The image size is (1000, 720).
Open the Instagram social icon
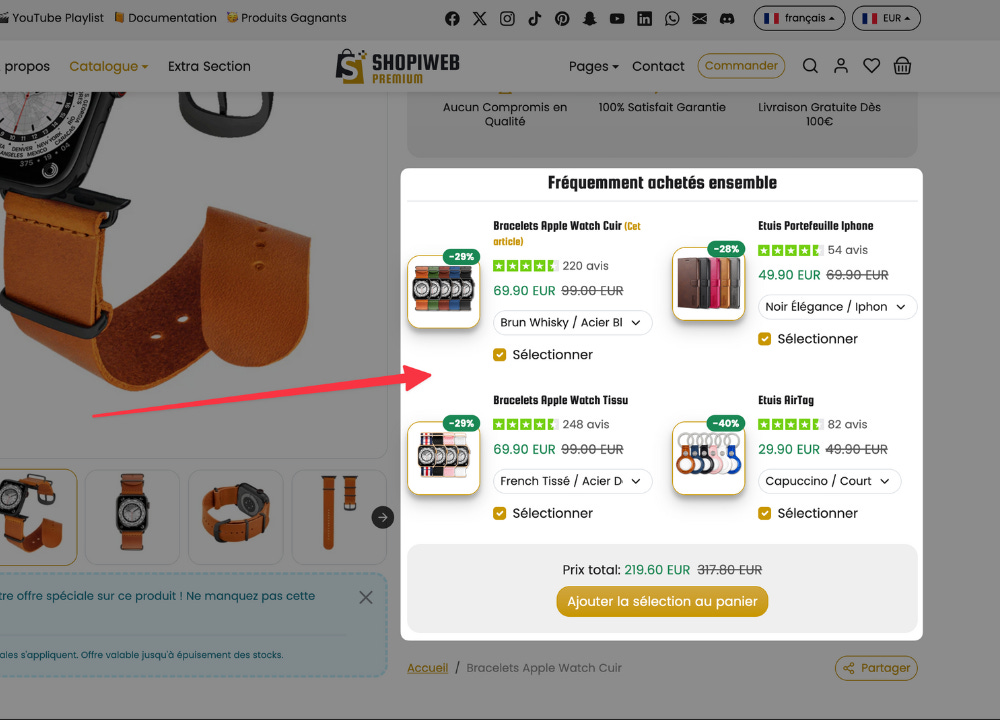click(507, 18)
